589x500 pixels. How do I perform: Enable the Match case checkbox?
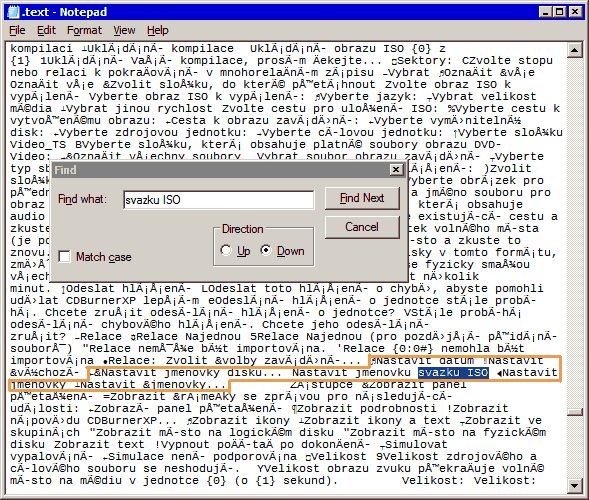tap(65, 257)
